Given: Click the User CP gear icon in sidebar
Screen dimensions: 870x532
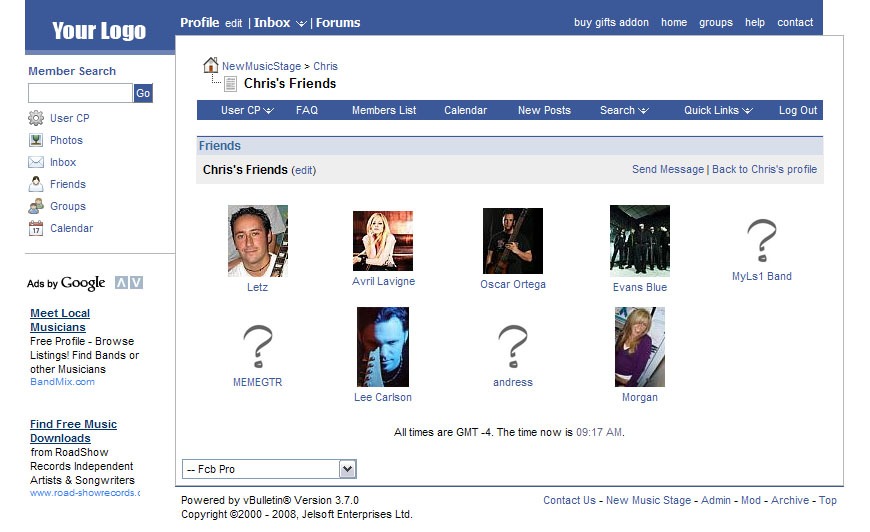Looking at the screenshot, I should (x=36, y=118).
